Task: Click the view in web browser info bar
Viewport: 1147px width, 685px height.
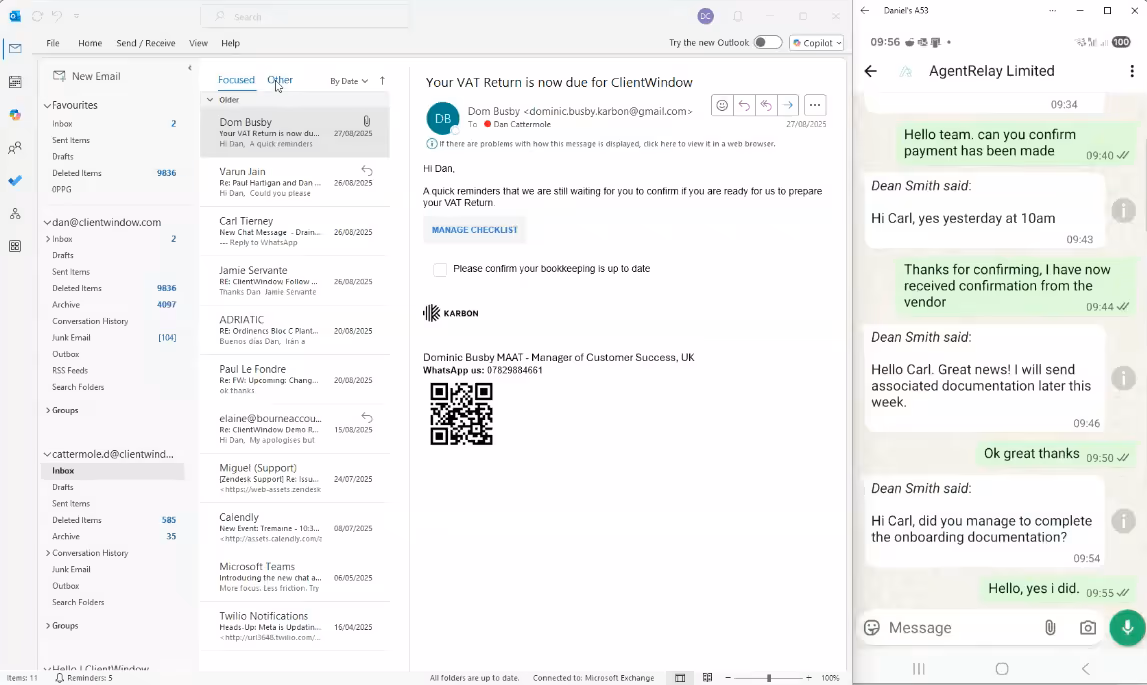Action: (601, 144)
